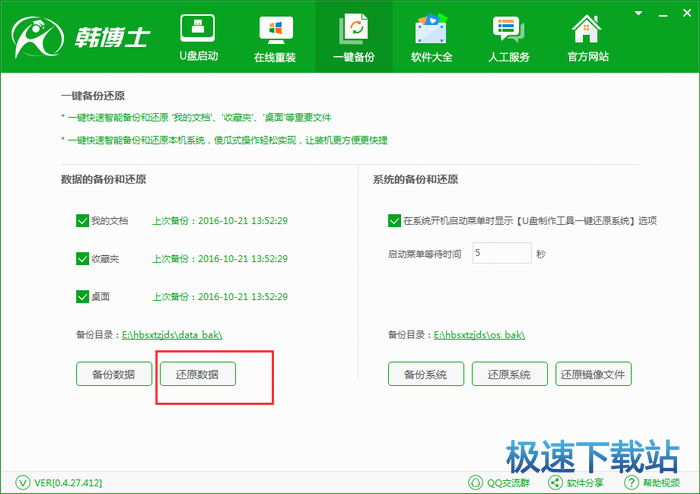The width and height of the screenshot is (700, 494).
Task: Open the 在线重装 monitor icon
Action: click(x=275, y=30)
